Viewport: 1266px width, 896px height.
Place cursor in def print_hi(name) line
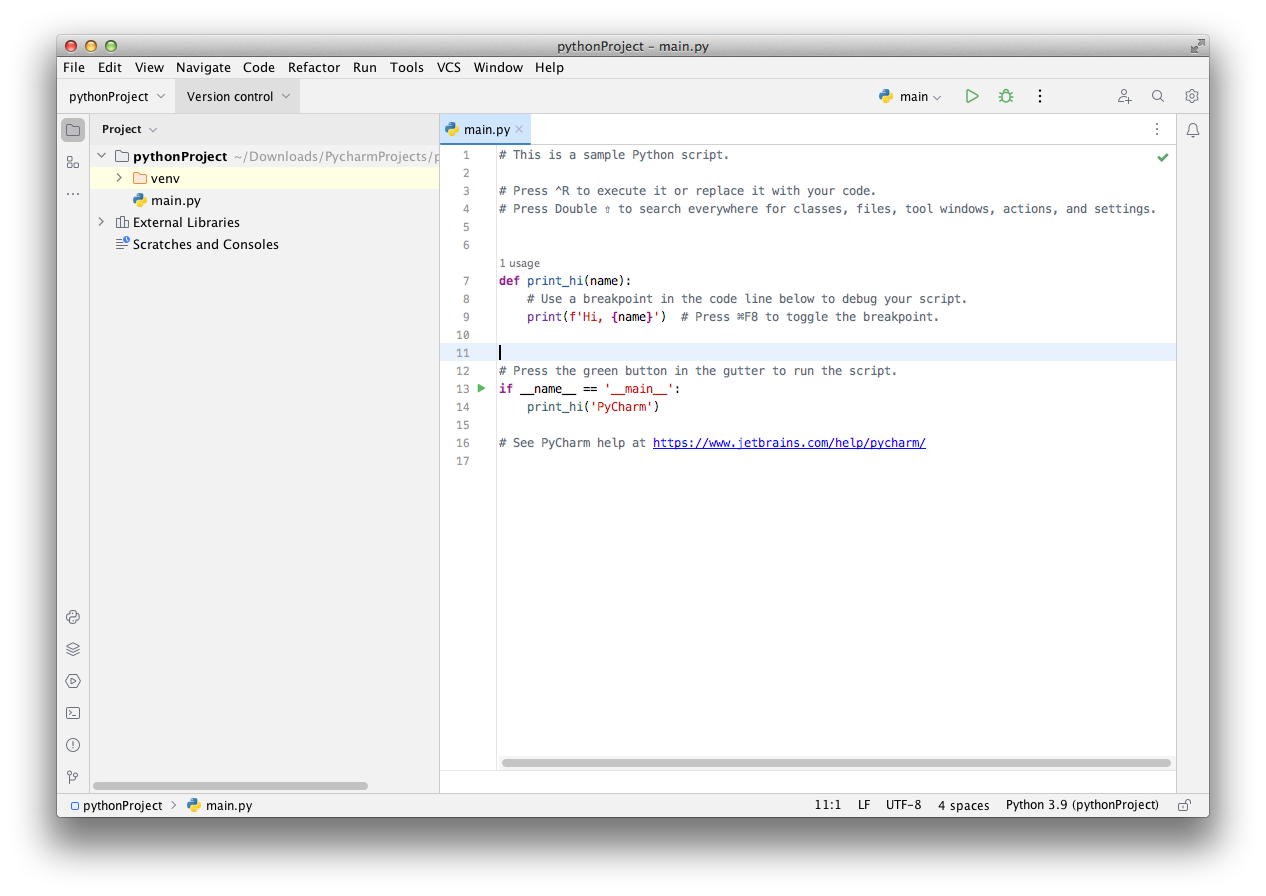[x=565, y=281]
